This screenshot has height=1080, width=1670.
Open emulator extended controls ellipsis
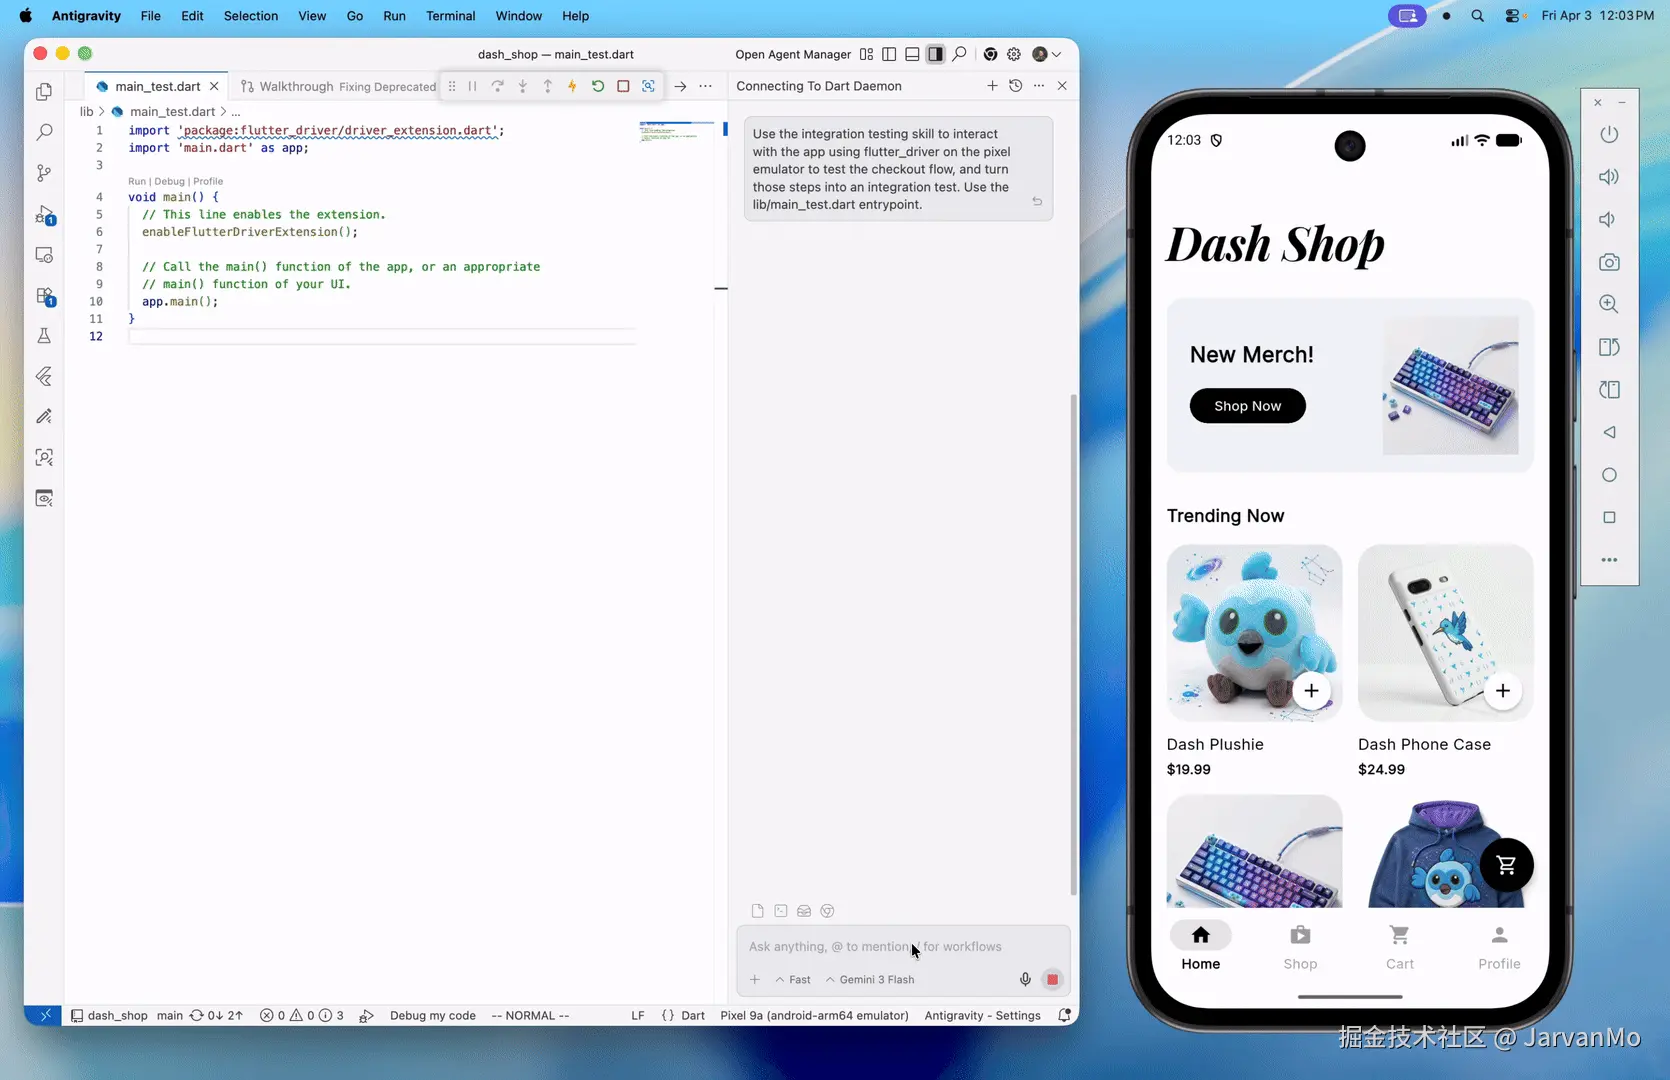(1609, 560)
